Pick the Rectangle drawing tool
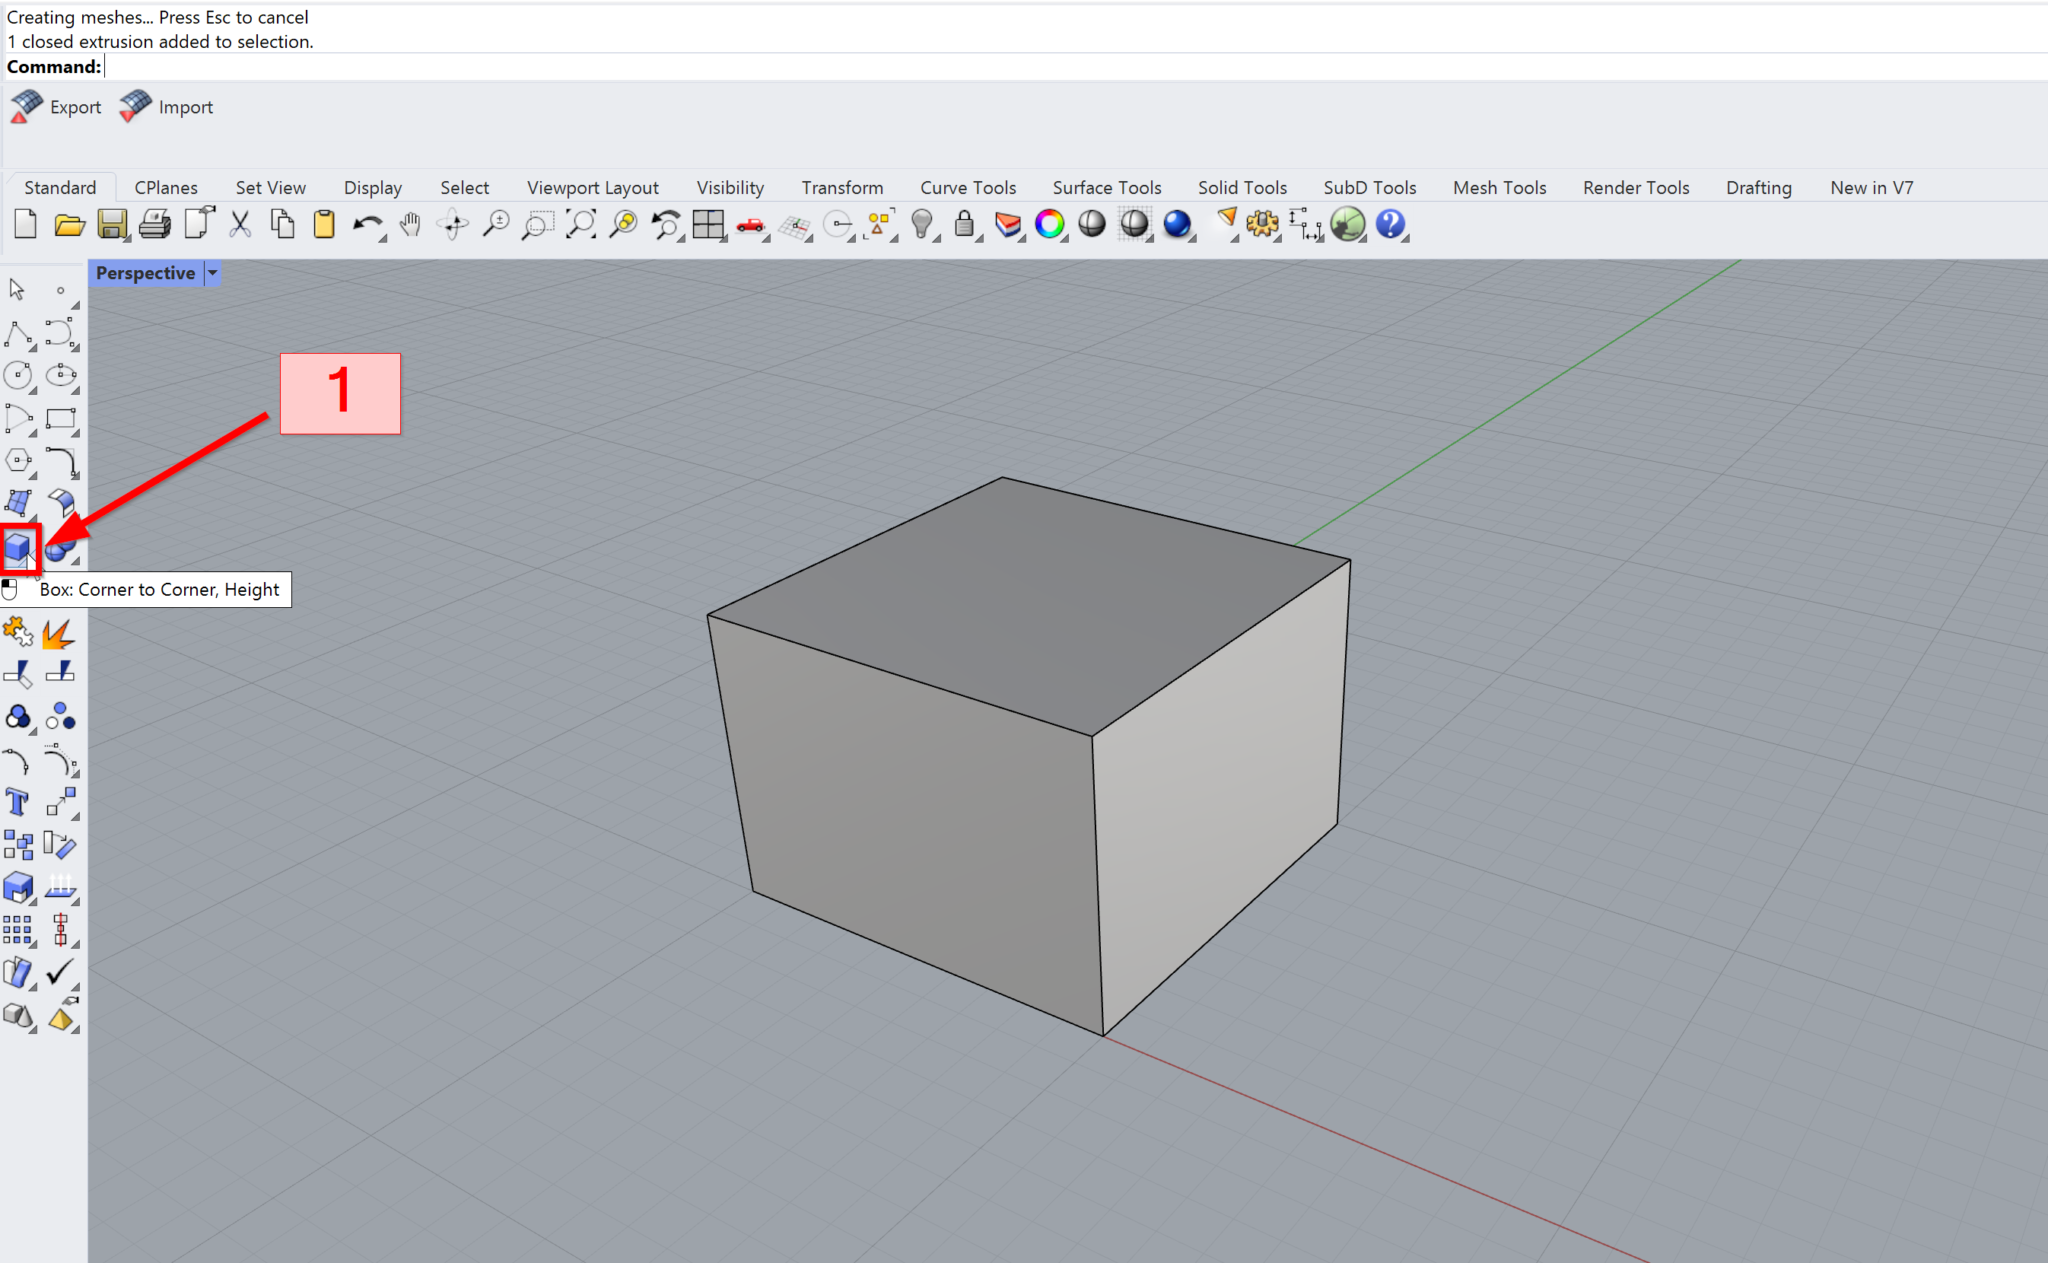The image size is (2048, 1263). [62, 419]
